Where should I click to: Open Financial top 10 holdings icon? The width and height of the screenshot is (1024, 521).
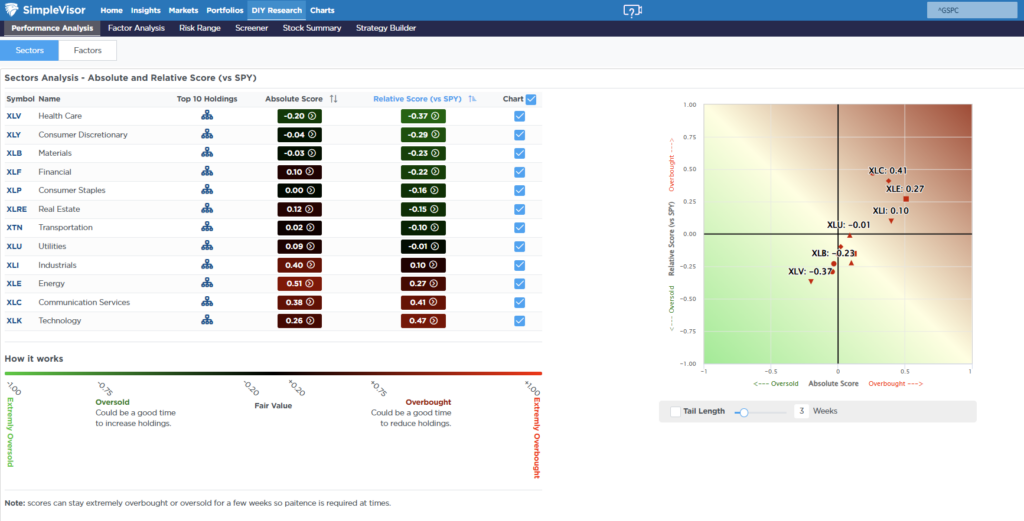tap(207, 172)
